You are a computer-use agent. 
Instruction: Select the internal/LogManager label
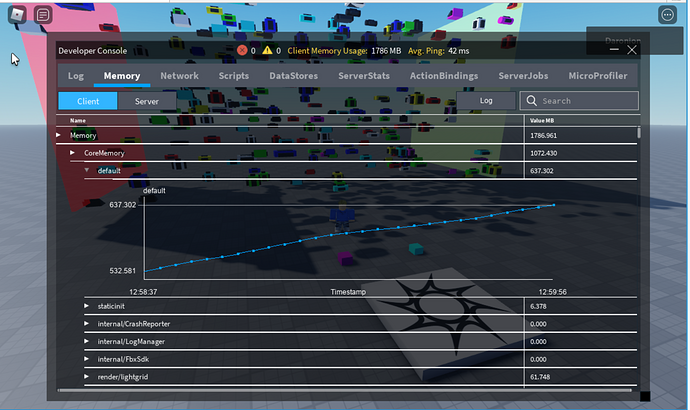(131, 341)
